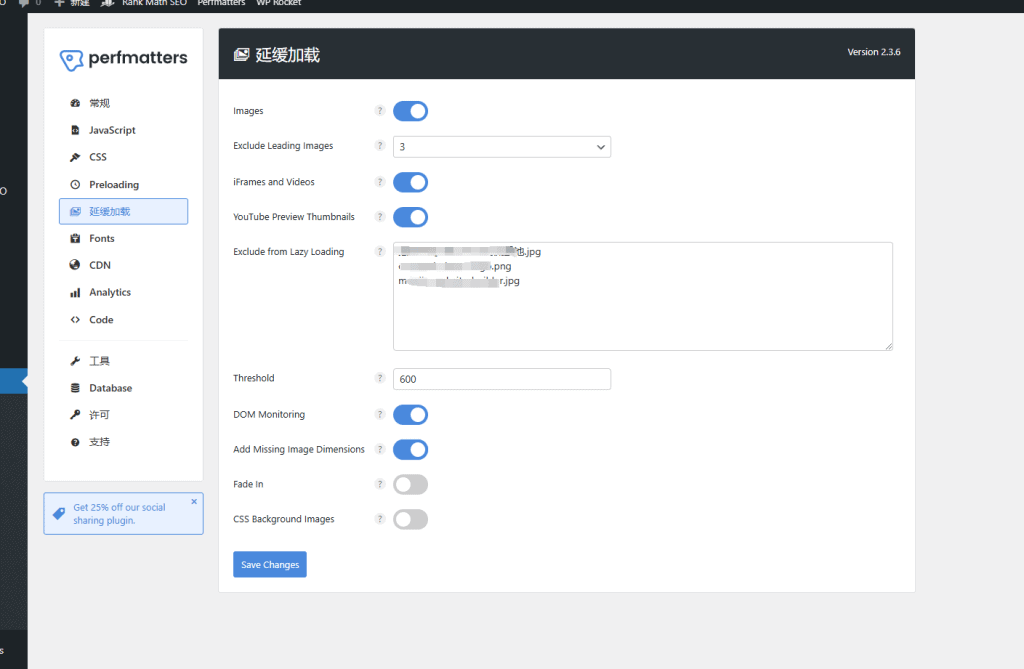Click the CDN globe icon
The width and height of the screenshot is (1024, 669).
coord(75,265)
